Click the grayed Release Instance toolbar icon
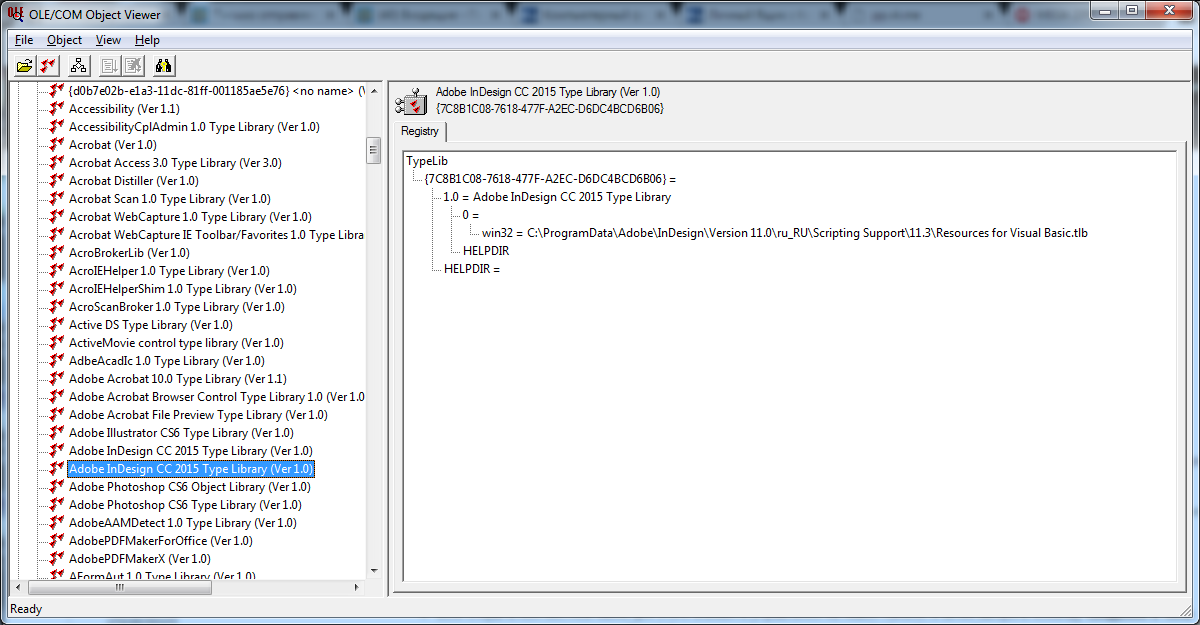 [x=133, y=66]
